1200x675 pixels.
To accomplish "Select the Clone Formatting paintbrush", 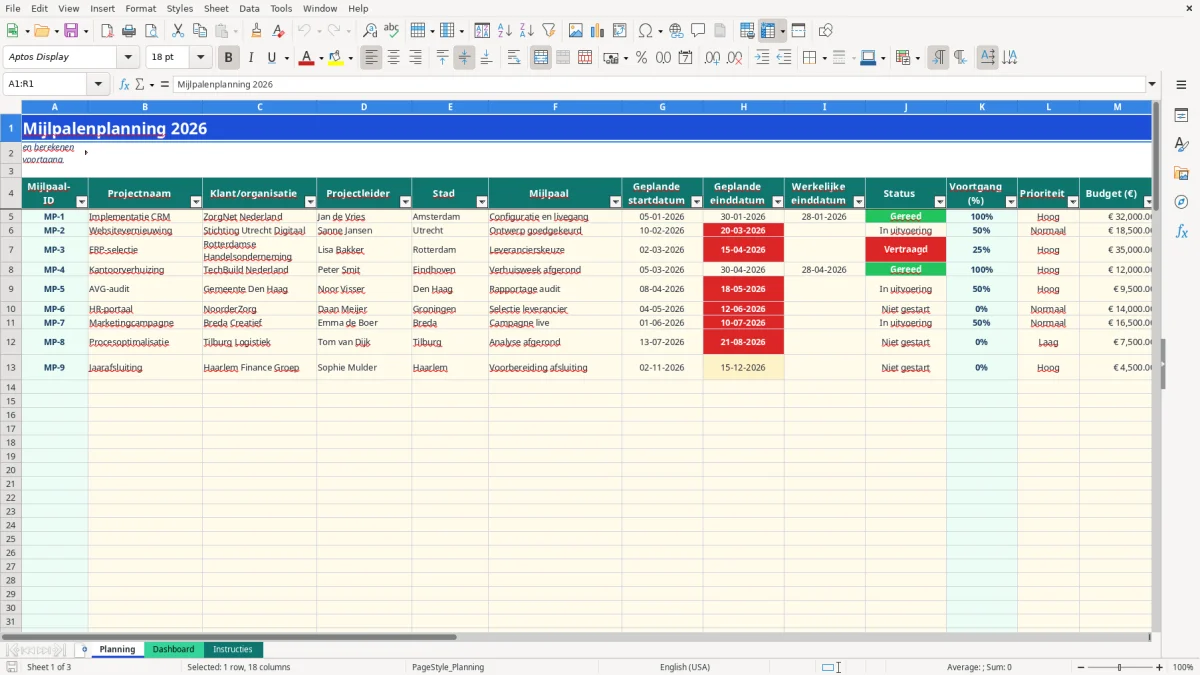I will (256, 31).
